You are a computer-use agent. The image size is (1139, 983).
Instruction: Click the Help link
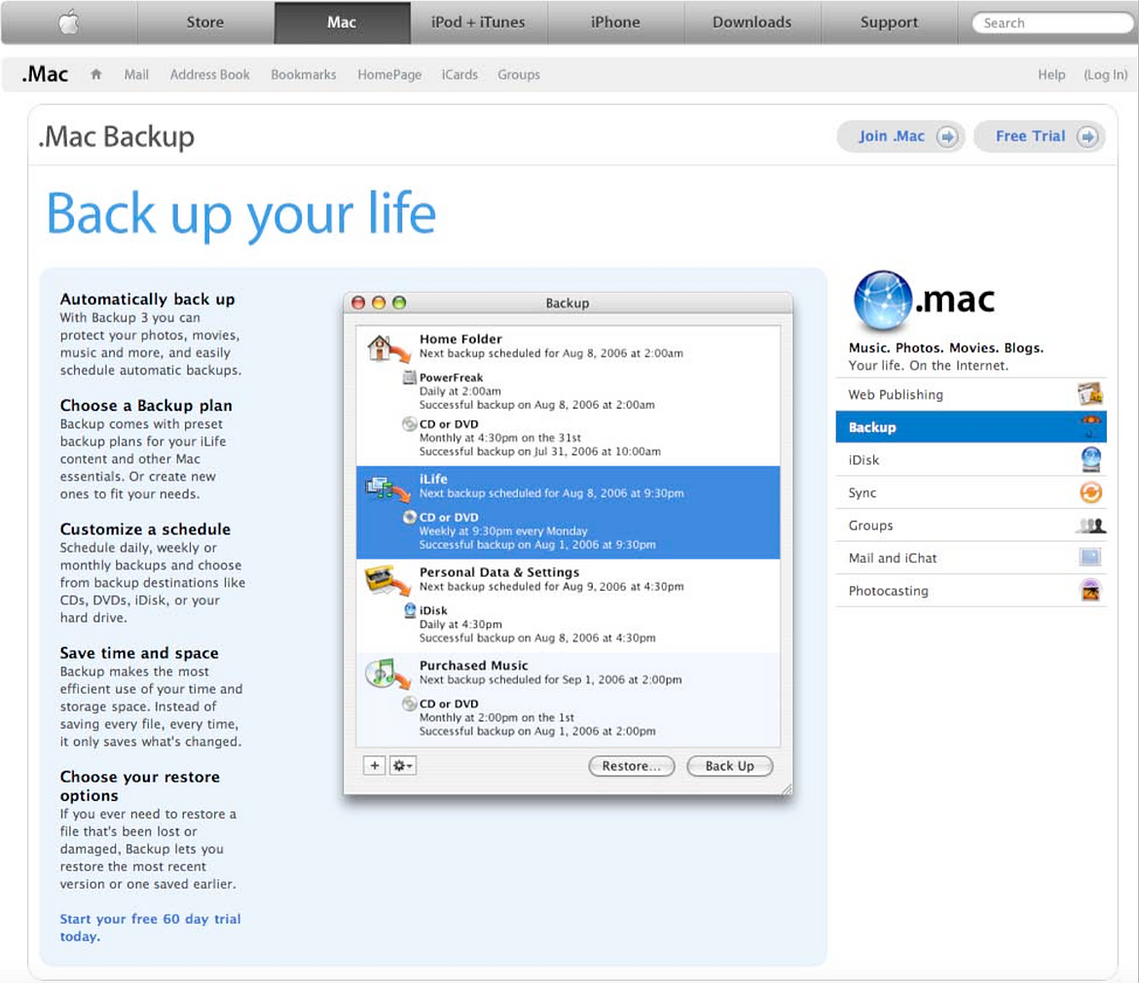[1051, 74]
